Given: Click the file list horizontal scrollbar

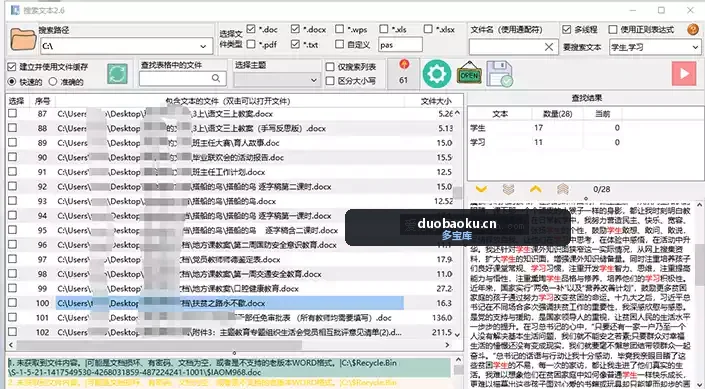Looking at the screenshot, I should 159,345.
